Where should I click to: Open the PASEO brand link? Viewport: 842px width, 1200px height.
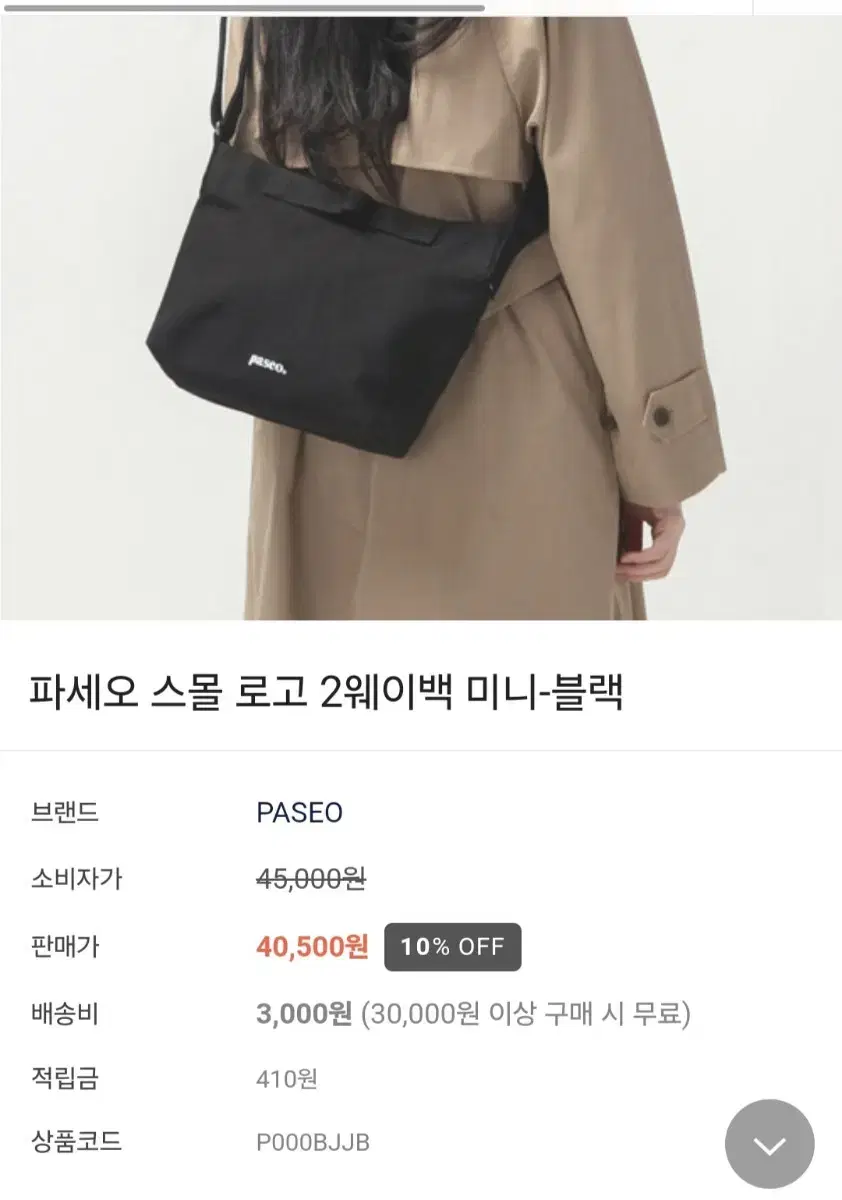point(300,813)
